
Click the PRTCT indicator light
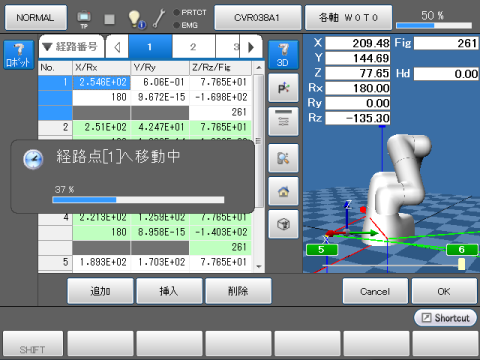click(x=177, y=13)
